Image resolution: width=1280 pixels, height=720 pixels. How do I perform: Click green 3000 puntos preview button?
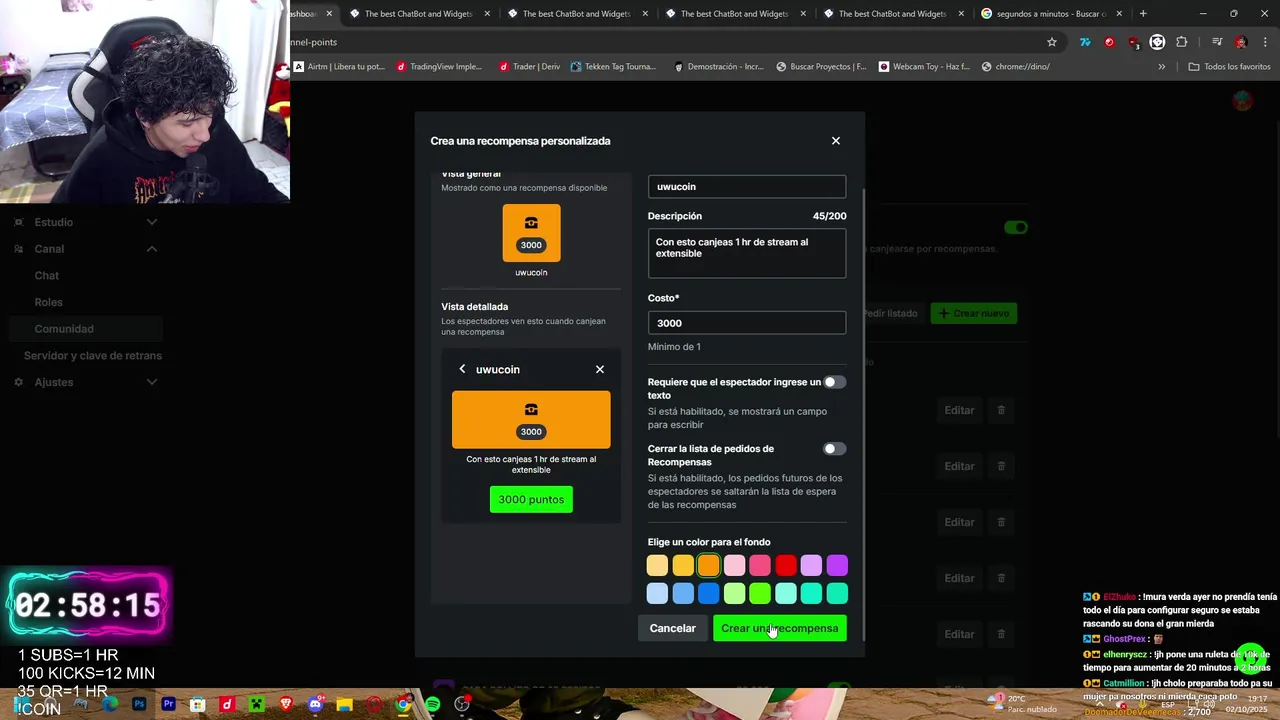pyautogui.click(x=531, y=499)
